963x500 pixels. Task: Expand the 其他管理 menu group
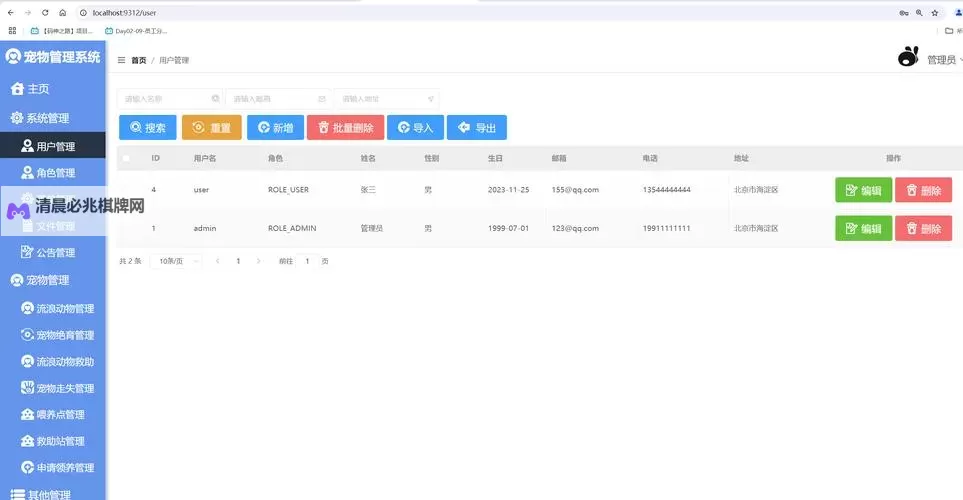click(x=53, y=494)
